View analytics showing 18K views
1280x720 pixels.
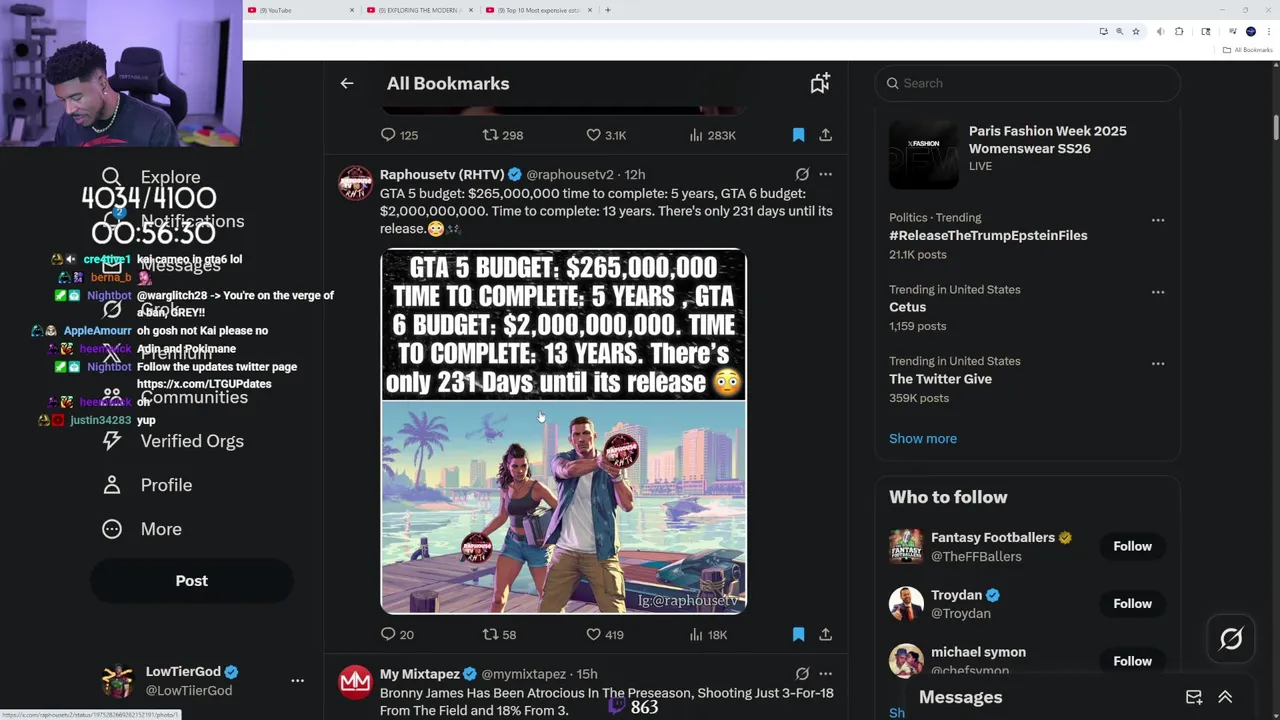[x=708, y=634]
